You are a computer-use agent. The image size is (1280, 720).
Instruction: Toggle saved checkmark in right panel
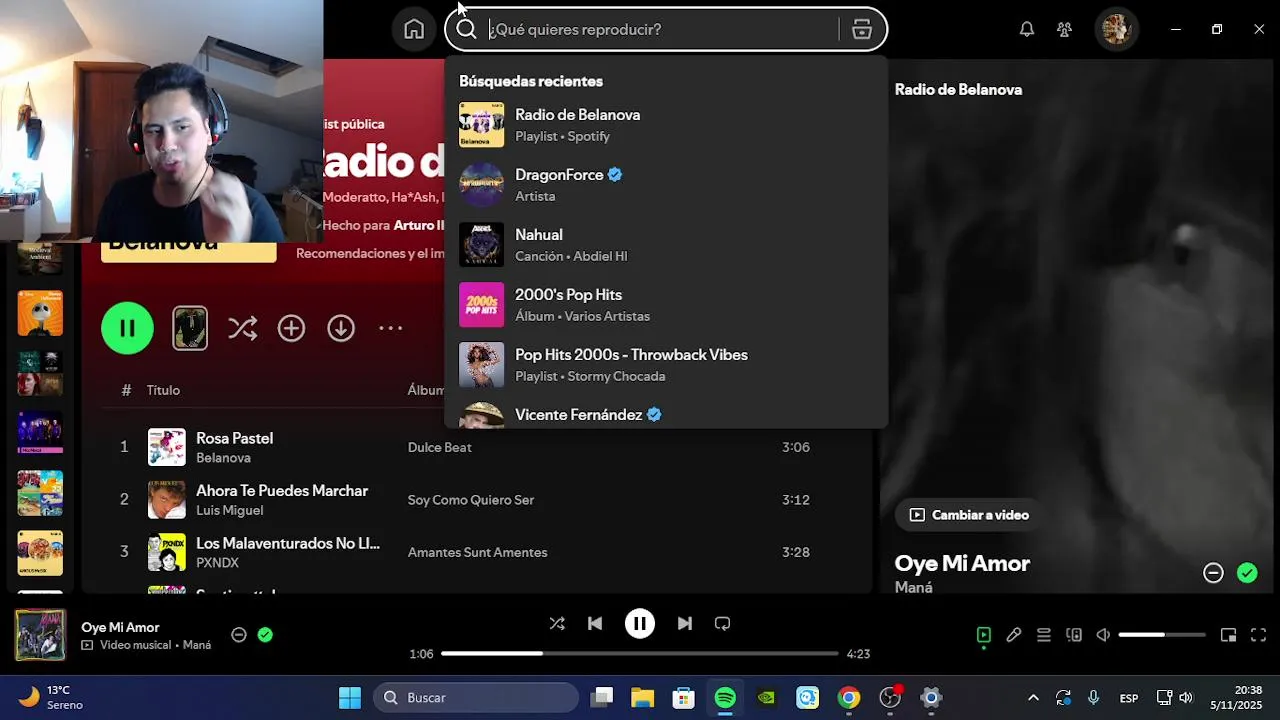(1247, 573)
